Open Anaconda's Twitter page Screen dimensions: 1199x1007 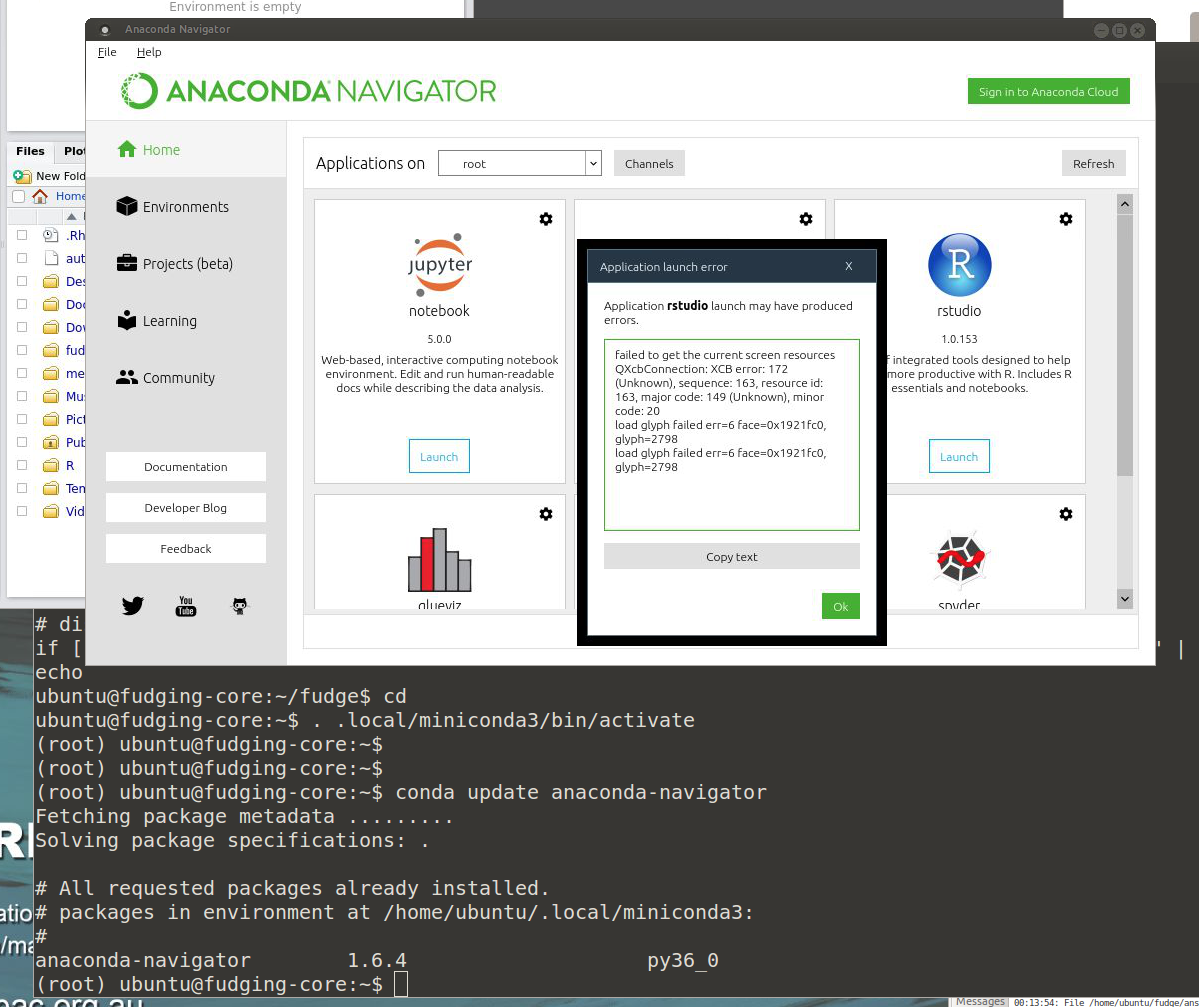pyautogui.click(x=132, y=606)
